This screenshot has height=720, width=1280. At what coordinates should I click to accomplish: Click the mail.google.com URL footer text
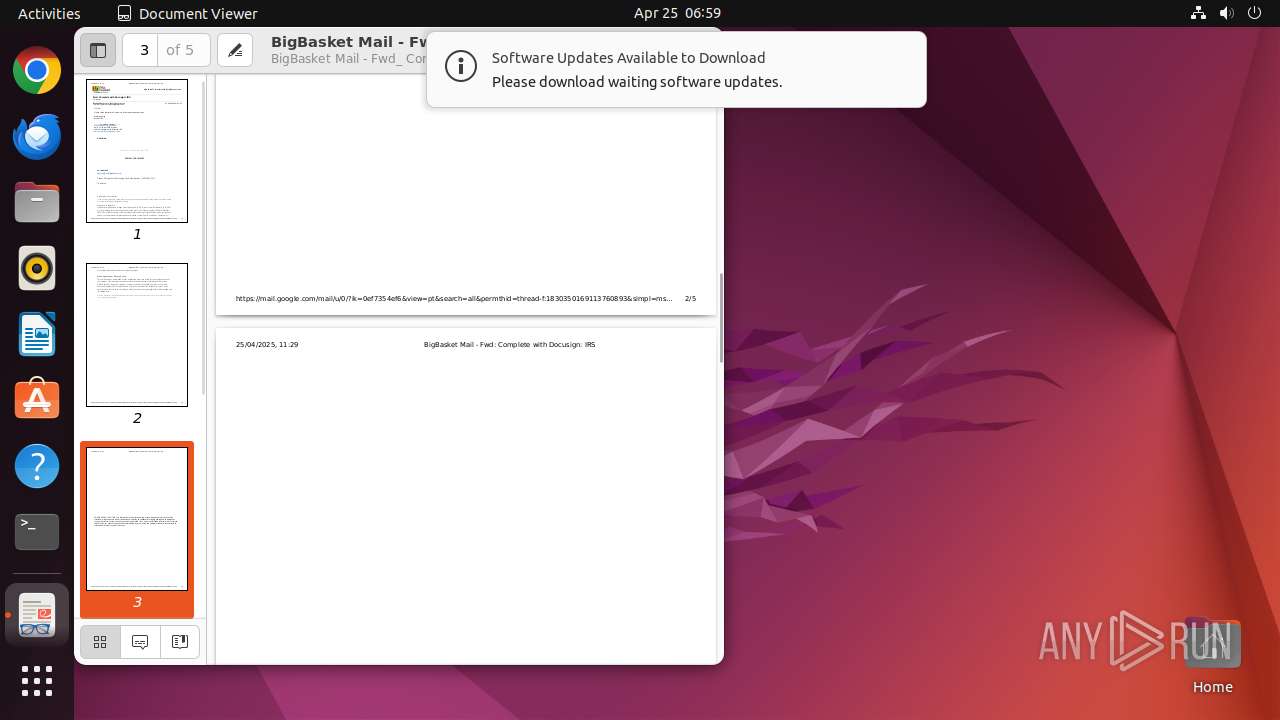pos(454,299)
